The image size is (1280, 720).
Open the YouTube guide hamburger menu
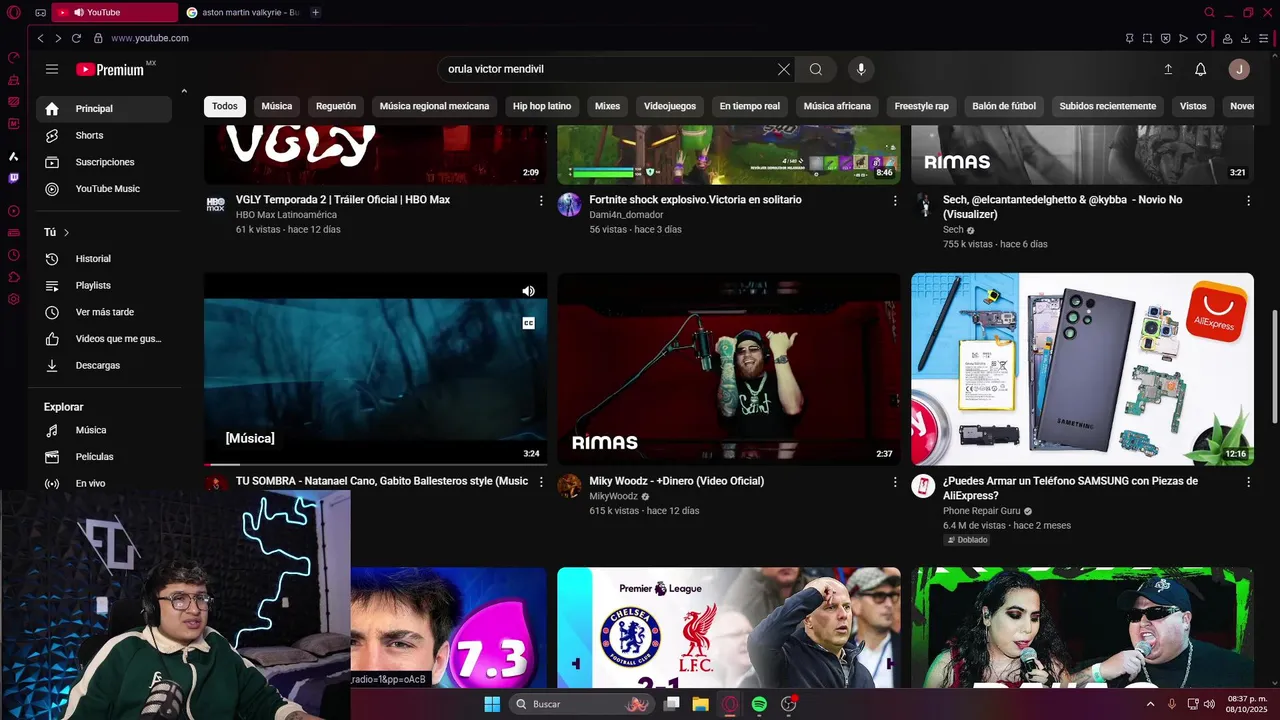(52, 69)
